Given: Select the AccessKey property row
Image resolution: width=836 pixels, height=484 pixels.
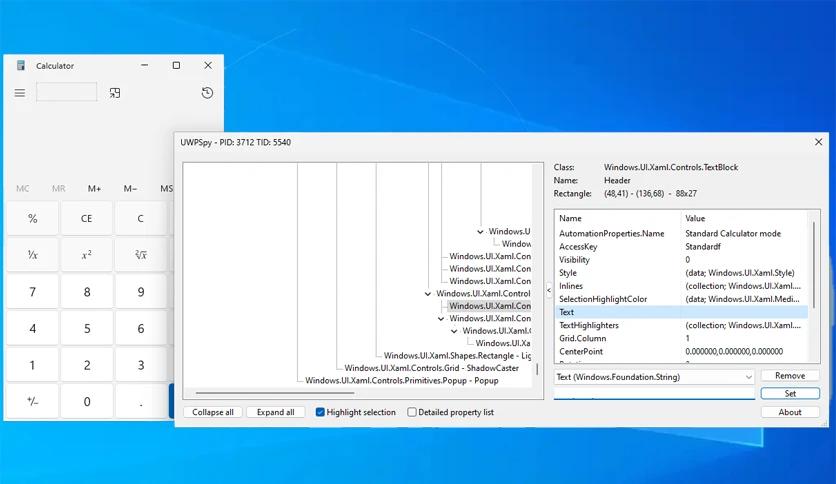Looking at the screenshot, I should 682,247.
